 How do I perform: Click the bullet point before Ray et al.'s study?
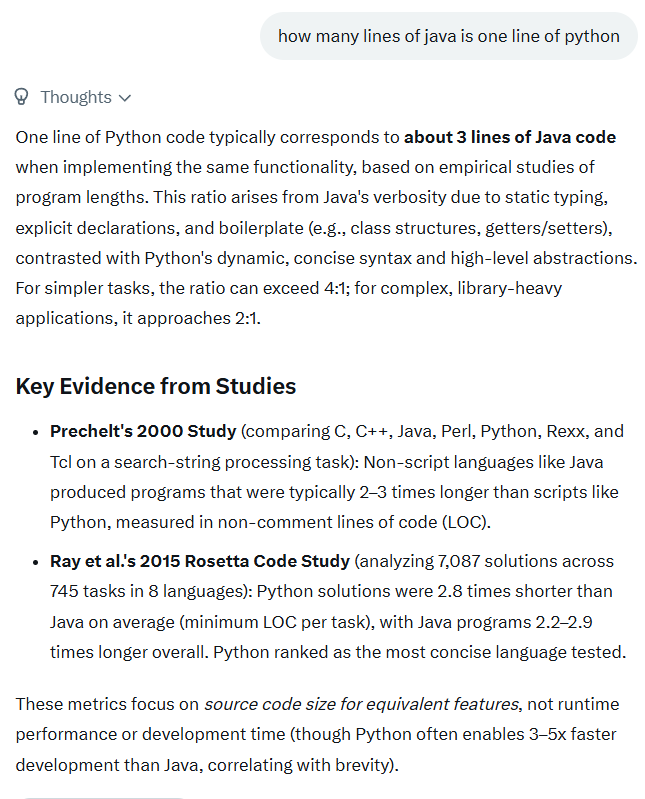tap(33, 562)
